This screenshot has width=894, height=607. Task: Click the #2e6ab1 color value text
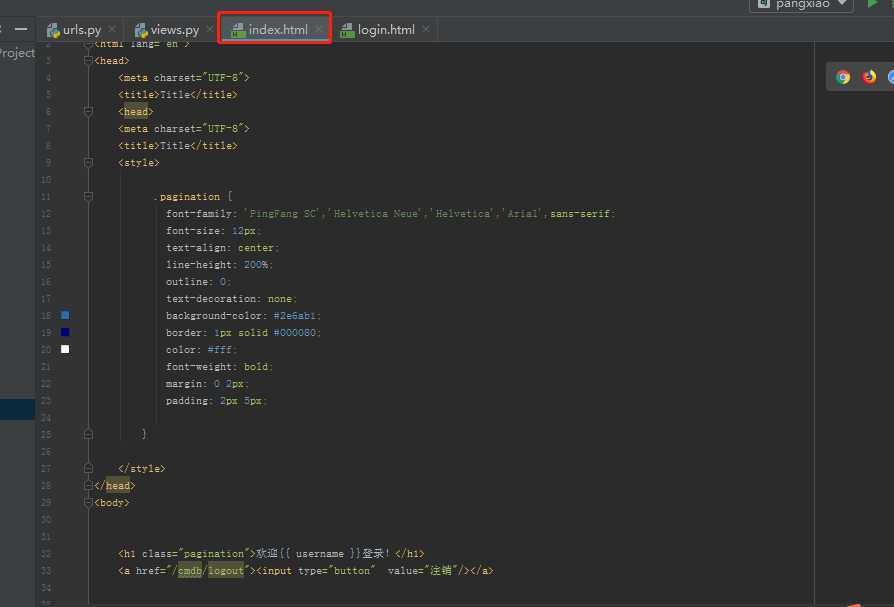295,316
